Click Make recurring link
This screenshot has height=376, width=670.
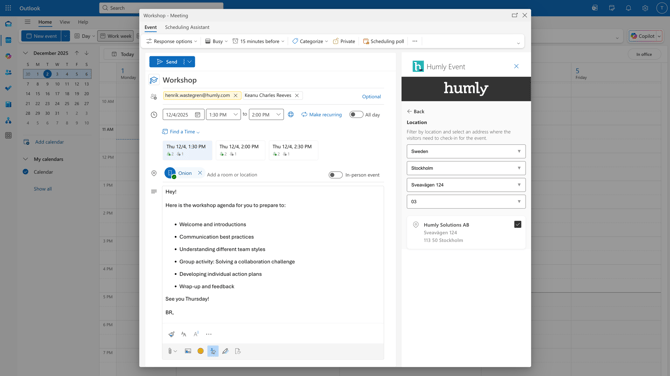(x=321, y=115)
